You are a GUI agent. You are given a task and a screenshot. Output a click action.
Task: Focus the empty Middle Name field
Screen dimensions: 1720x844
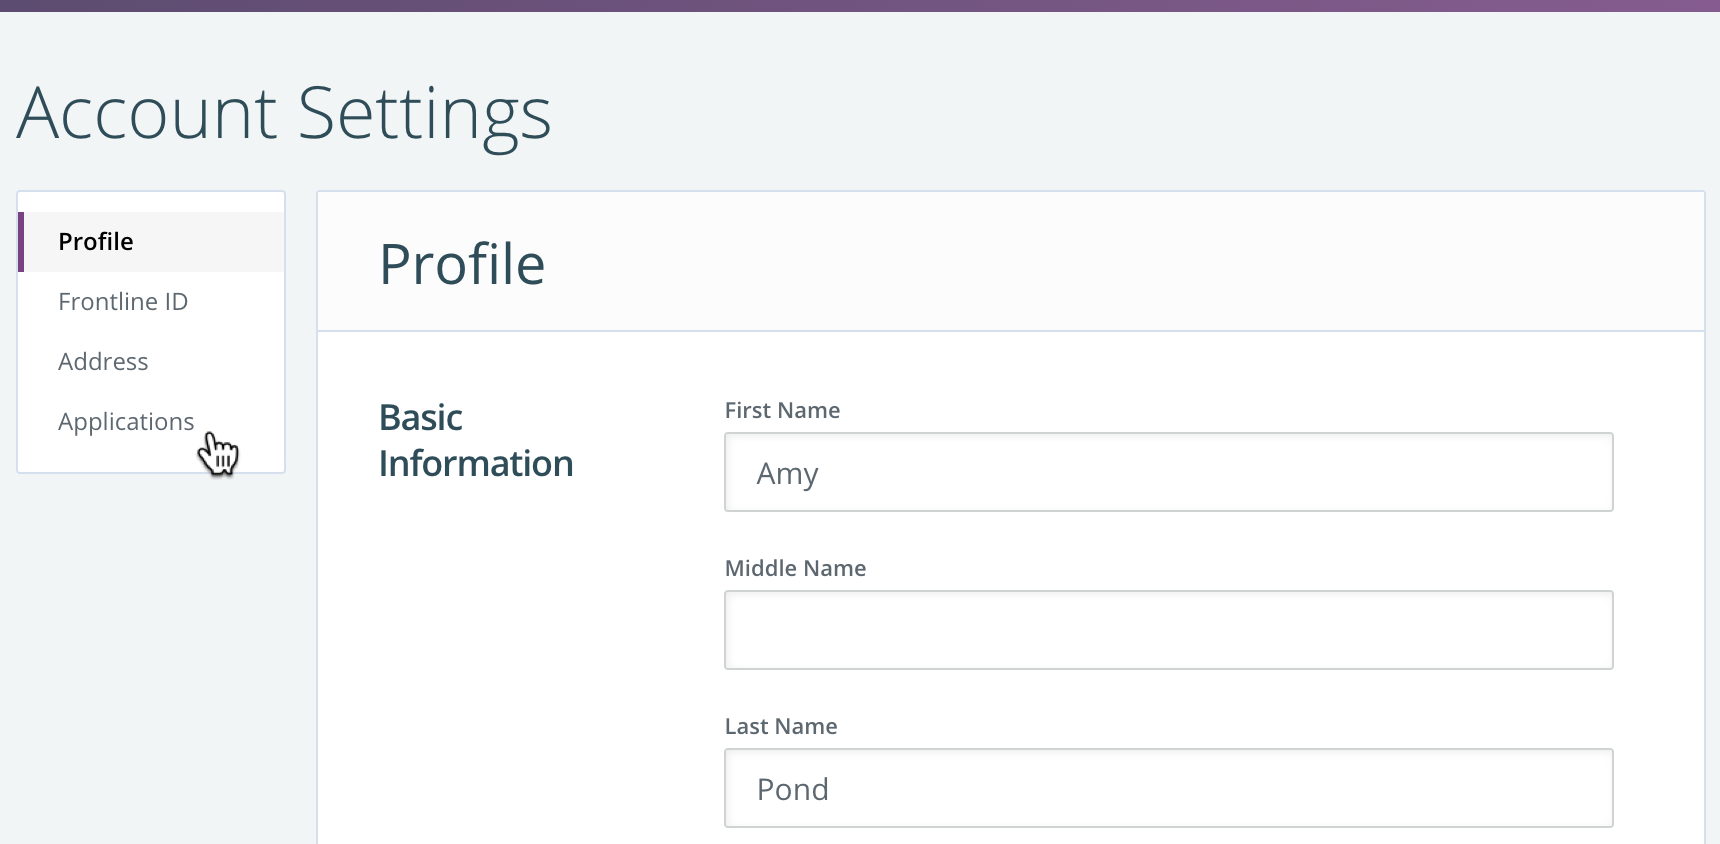point(1168,630)
